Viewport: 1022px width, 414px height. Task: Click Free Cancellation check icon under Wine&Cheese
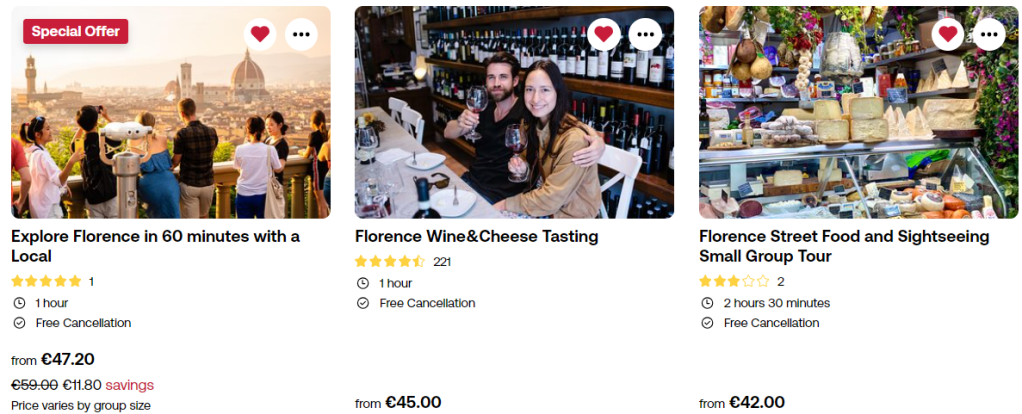363,303
